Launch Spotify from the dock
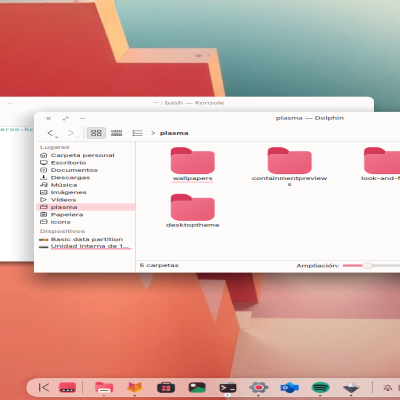Screen dimensions: 400x400 click(x=320, y=387)
